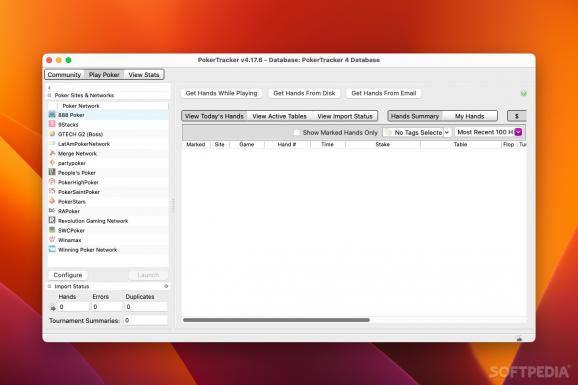The height and width of the screenshot is (385, 578).
Task: Click the panel splitter handle between panes
Action: (x=173, y=206)
